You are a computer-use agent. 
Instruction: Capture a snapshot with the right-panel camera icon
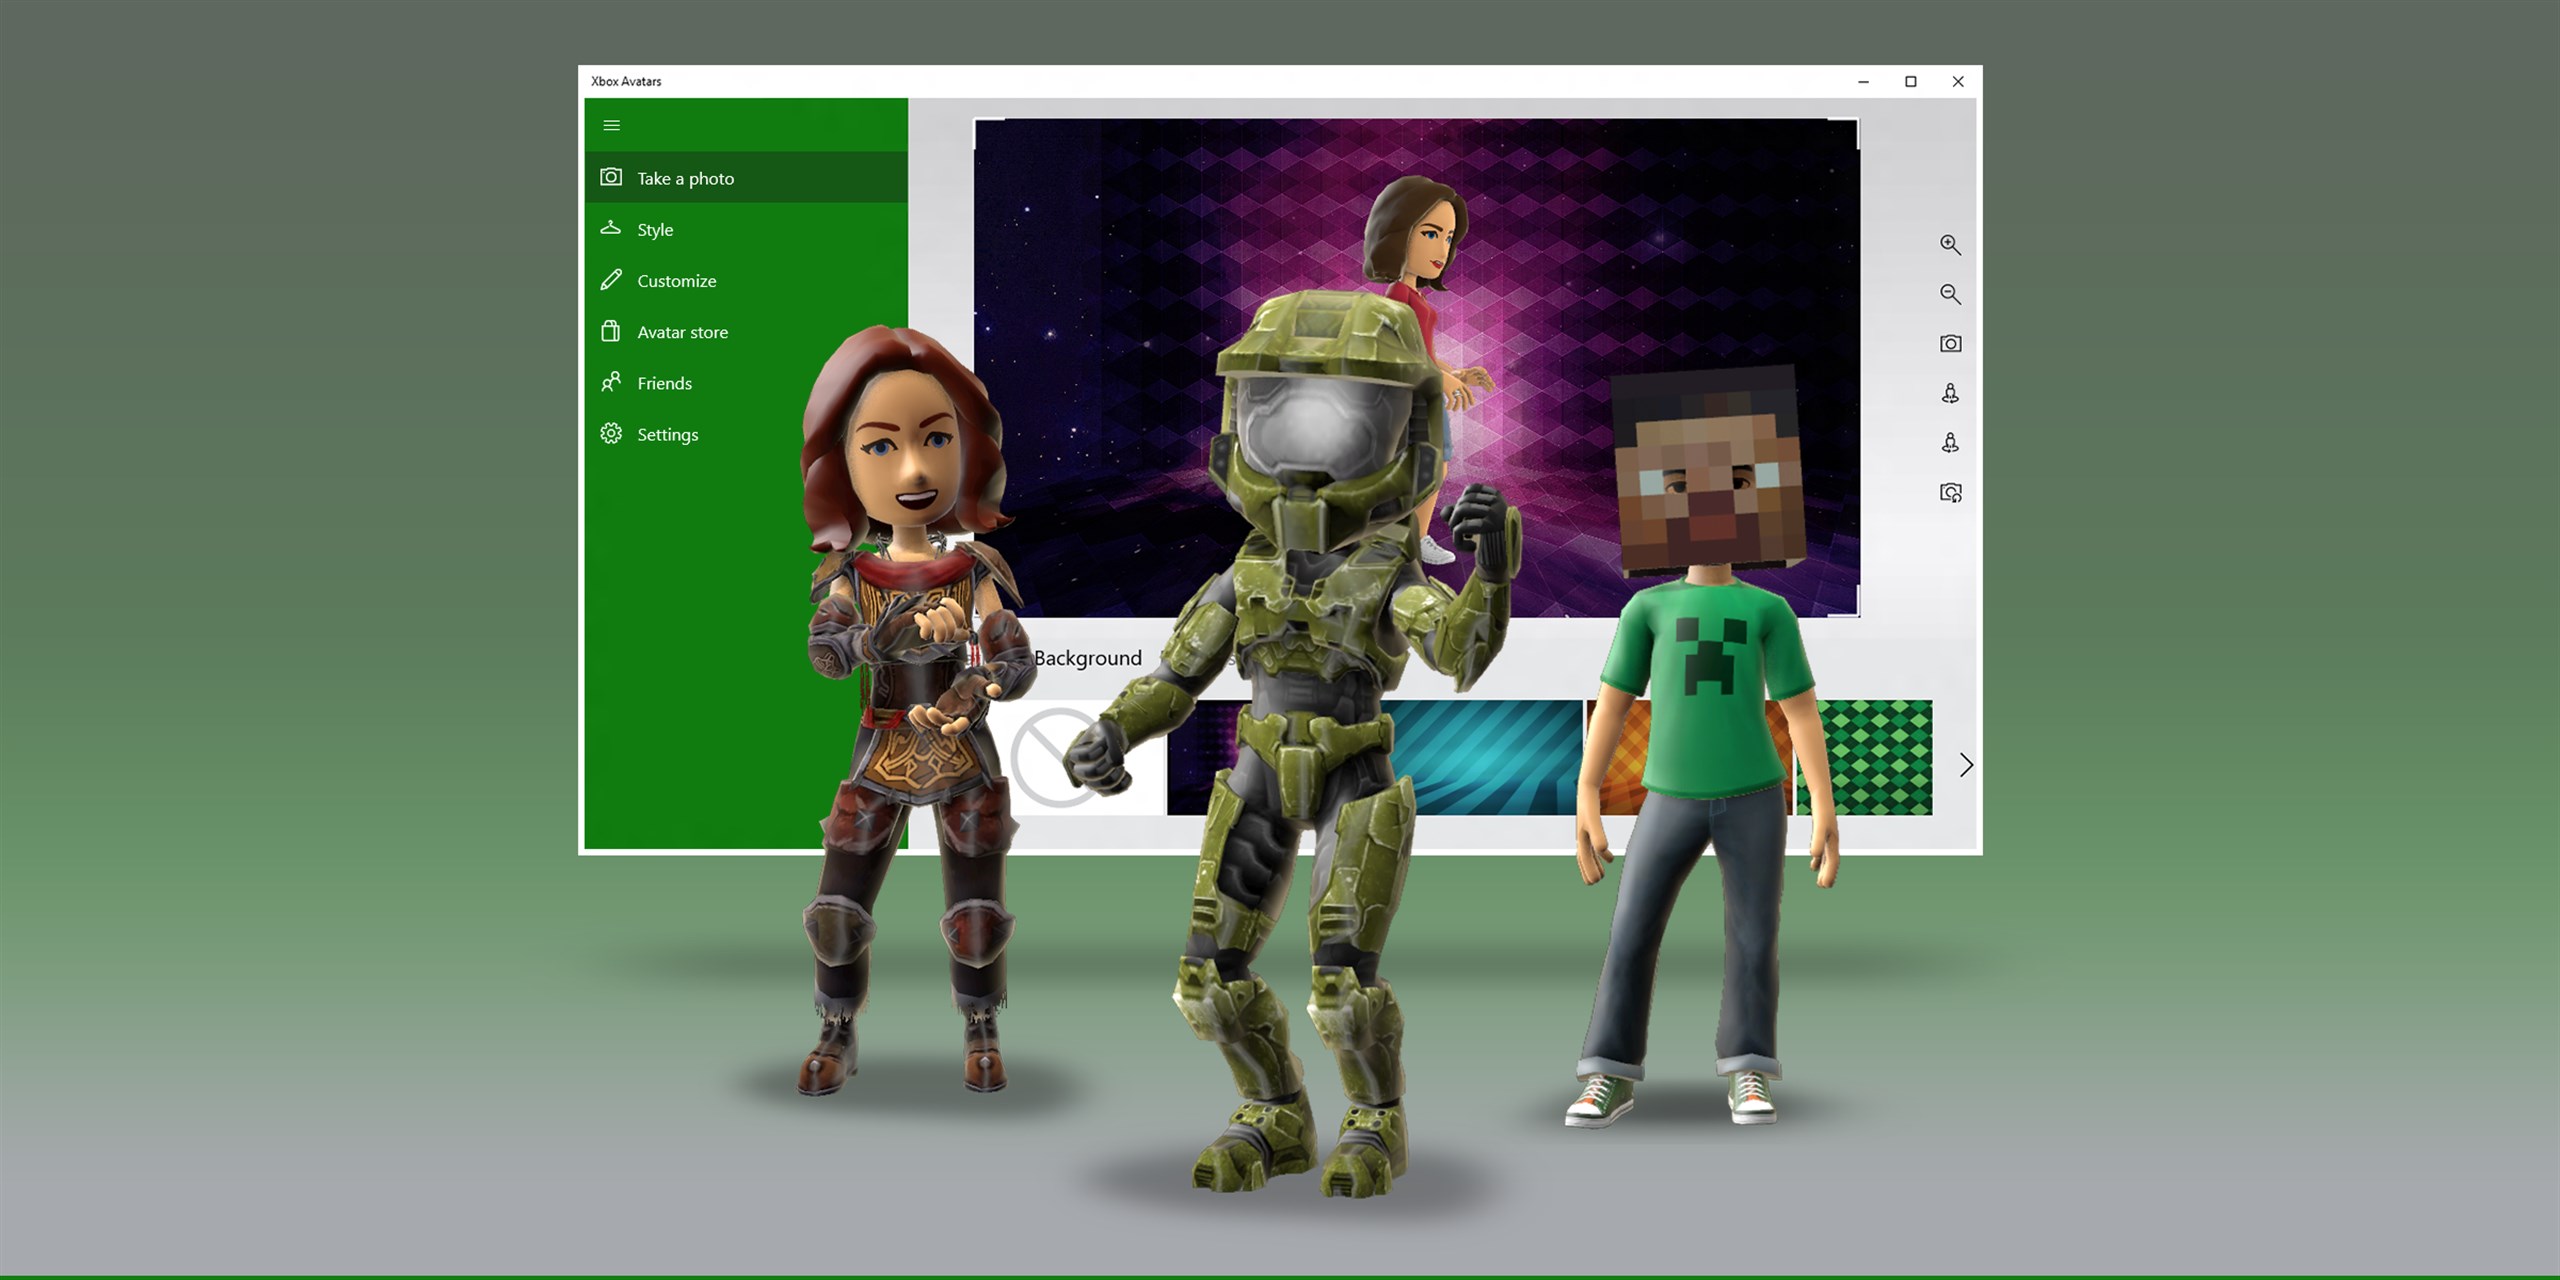[1950, 343]
